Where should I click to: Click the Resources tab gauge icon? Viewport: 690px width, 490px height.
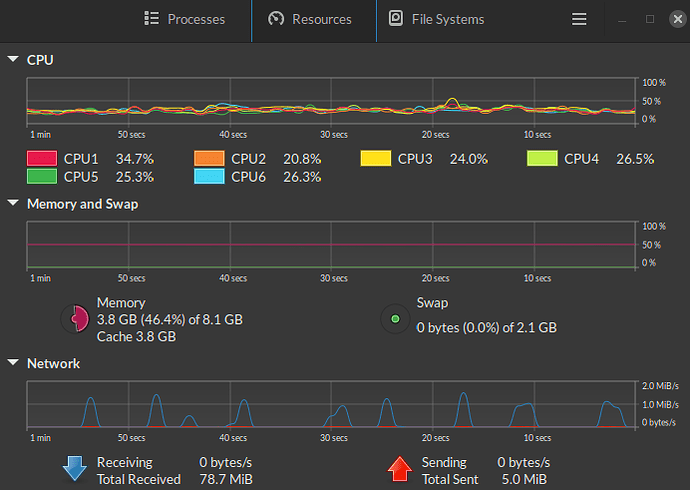(277, 19)
